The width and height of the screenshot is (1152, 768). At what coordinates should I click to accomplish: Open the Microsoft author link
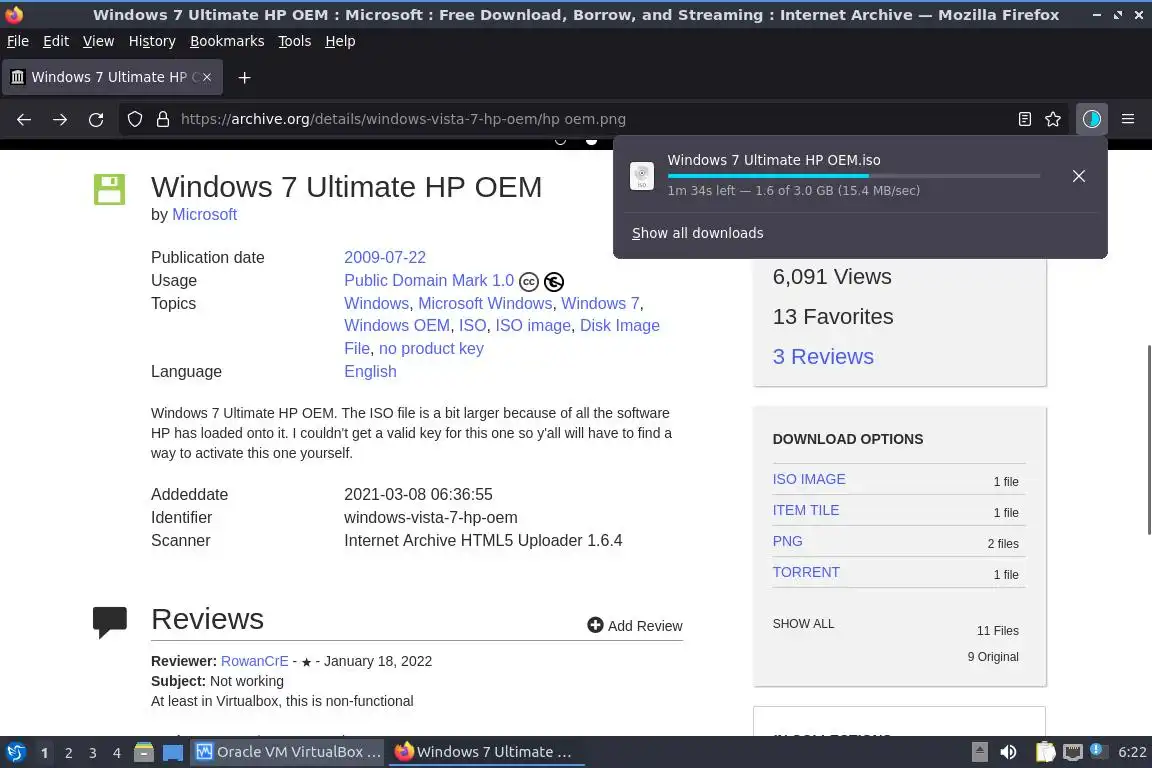point(204,215)
